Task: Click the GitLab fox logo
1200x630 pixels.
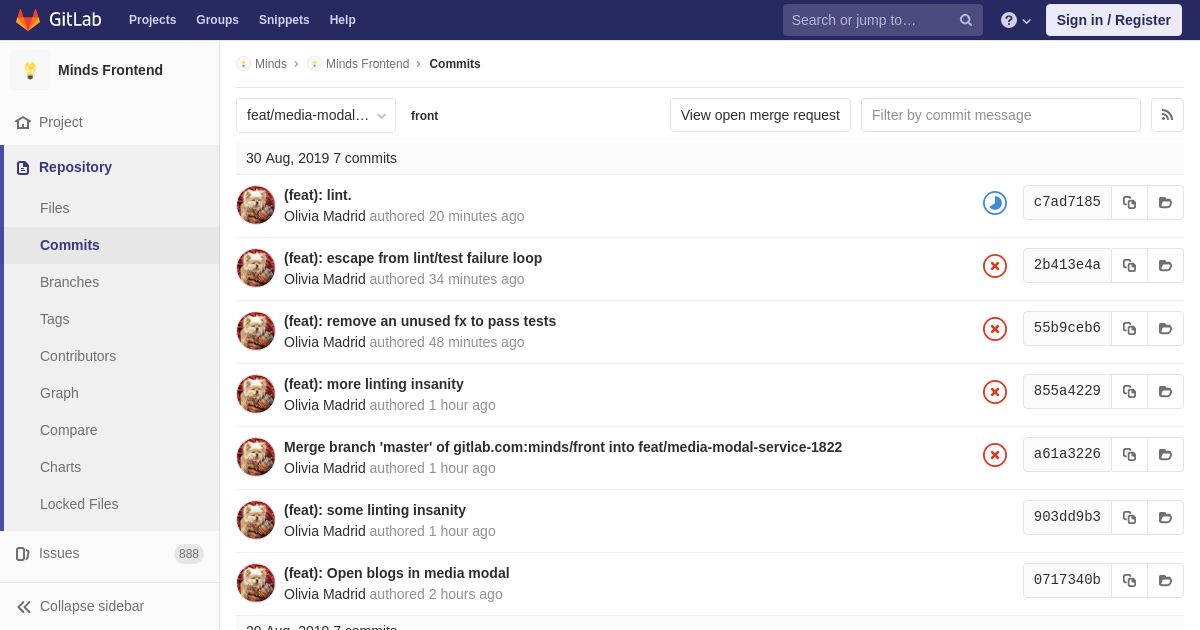Action: [28, 20]
